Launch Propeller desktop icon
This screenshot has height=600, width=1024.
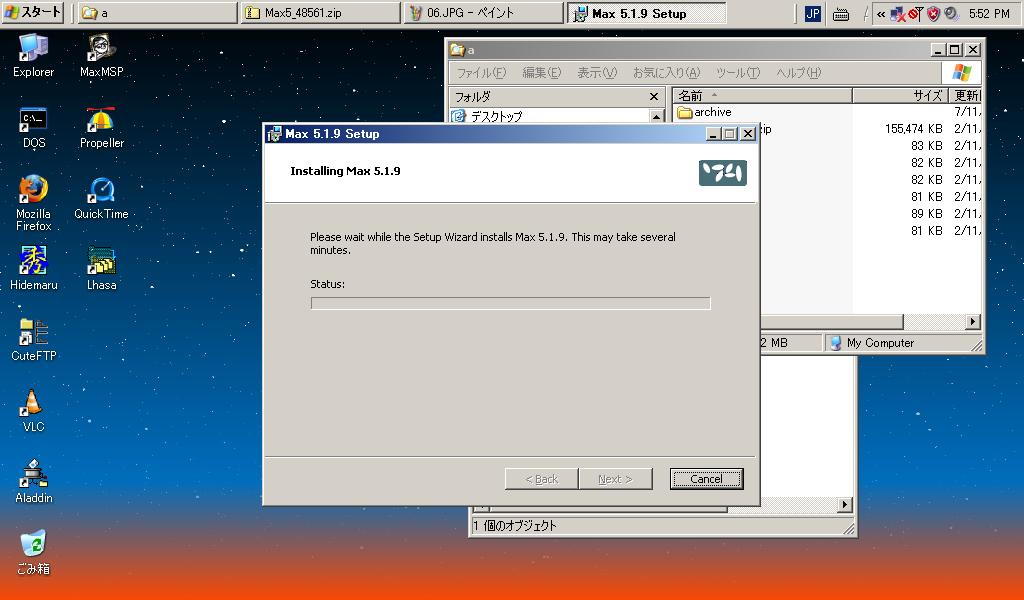coord(101,127)
